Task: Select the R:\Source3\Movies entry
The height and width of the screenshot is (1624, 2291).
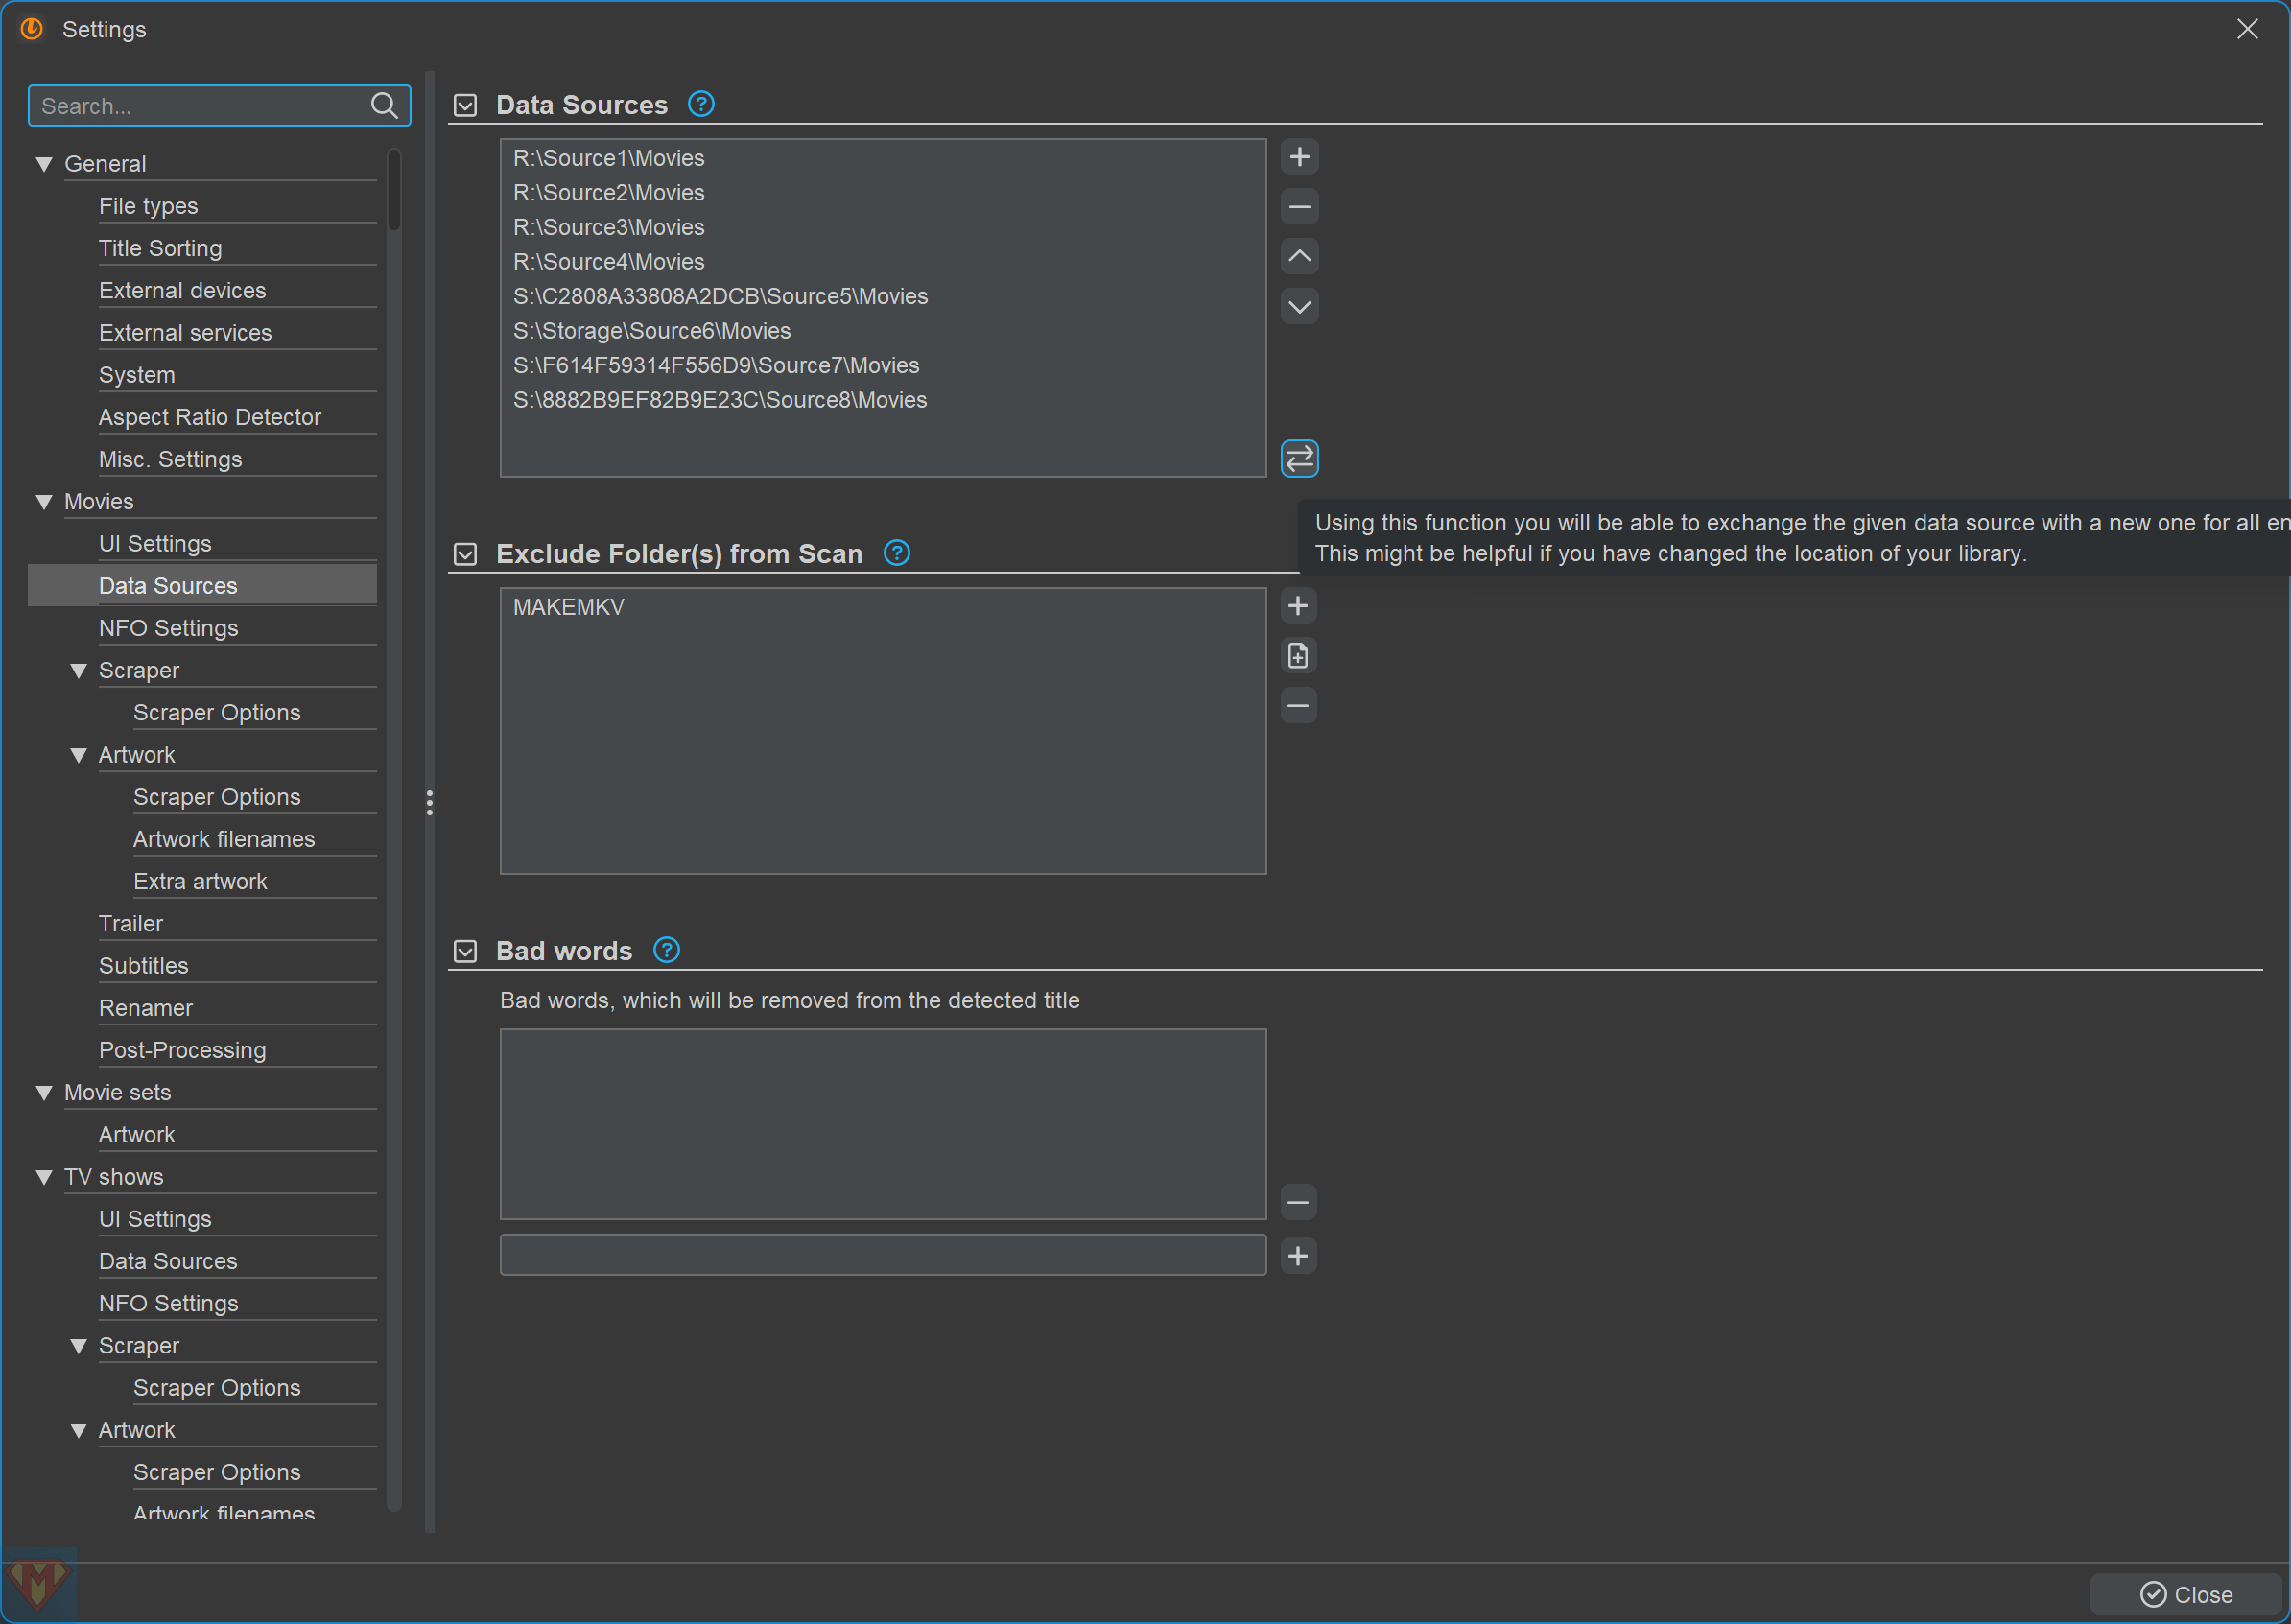Action: pyautogui.click(x=608, y=227)
